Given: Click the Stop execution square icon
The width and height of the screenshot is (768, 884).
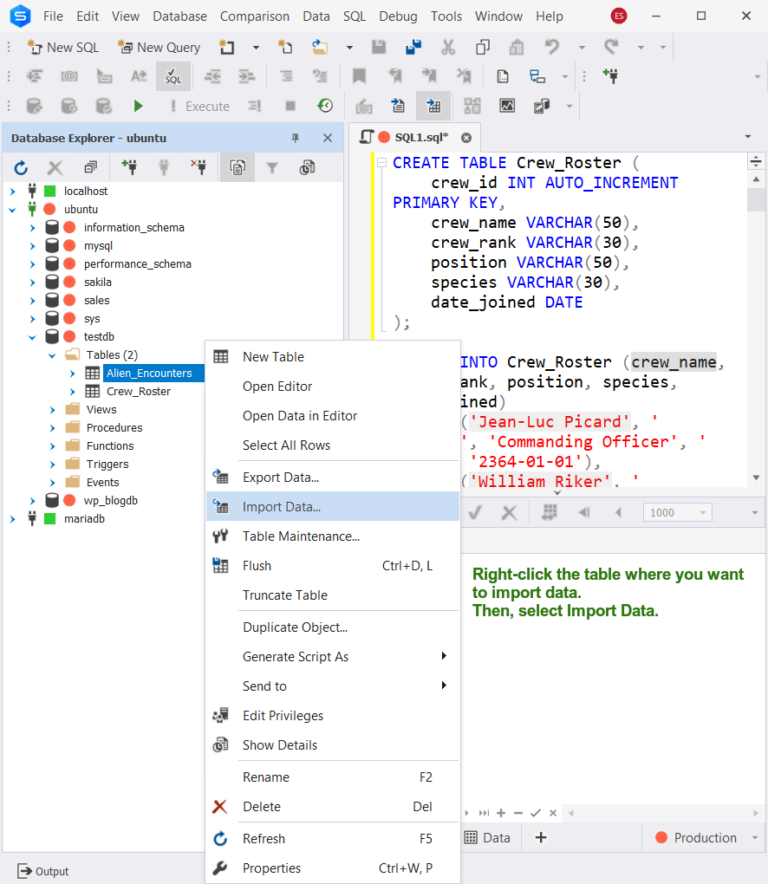Looking at the screenshot, I should pos(290,106).
